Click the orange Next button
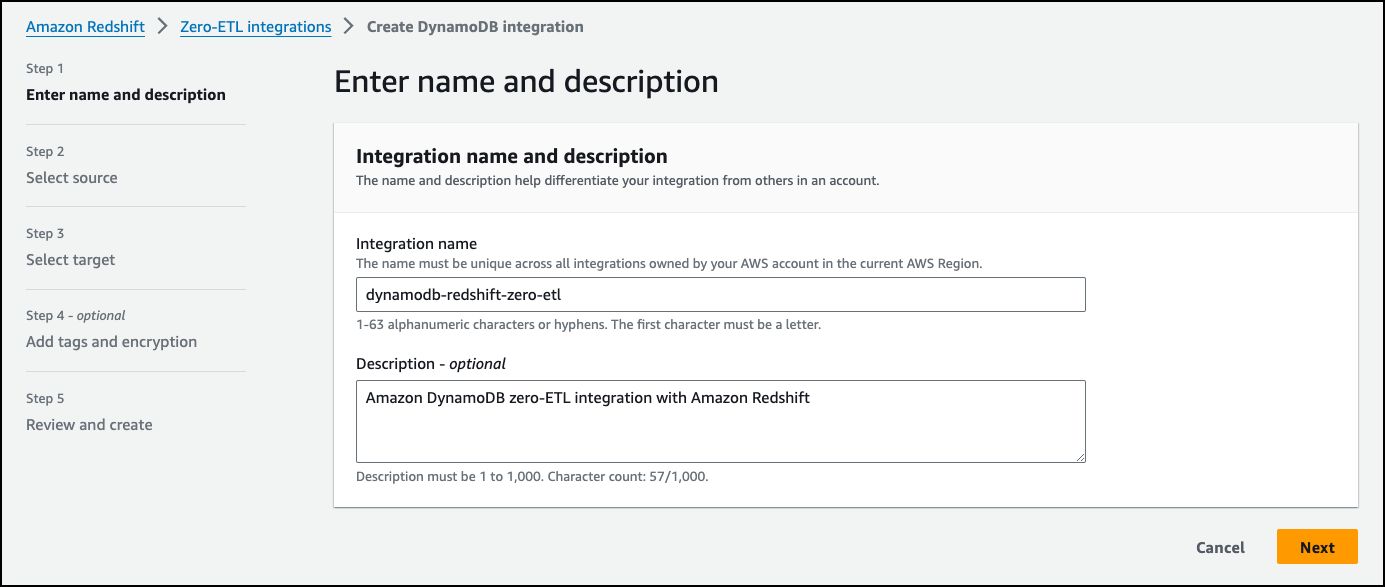 point(1317,547)
